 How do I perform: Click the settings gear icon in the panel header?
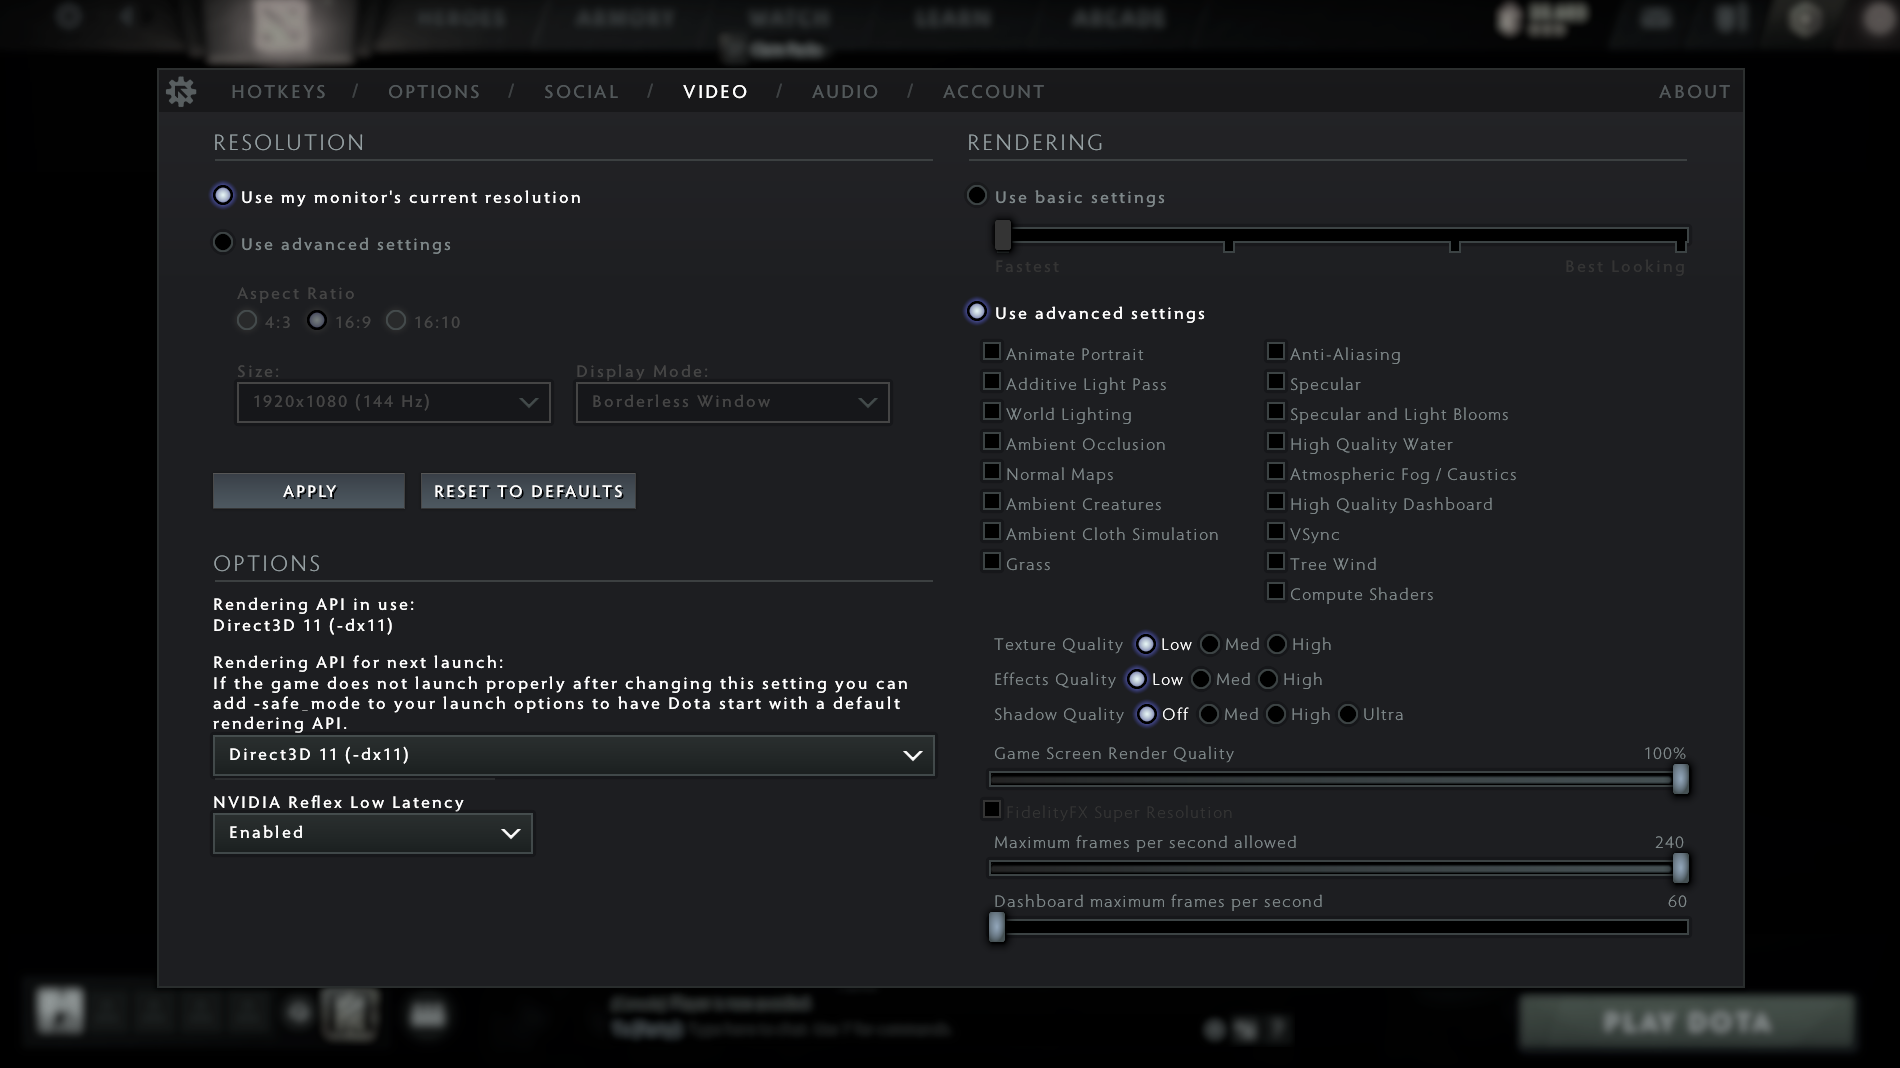(181, 91)
